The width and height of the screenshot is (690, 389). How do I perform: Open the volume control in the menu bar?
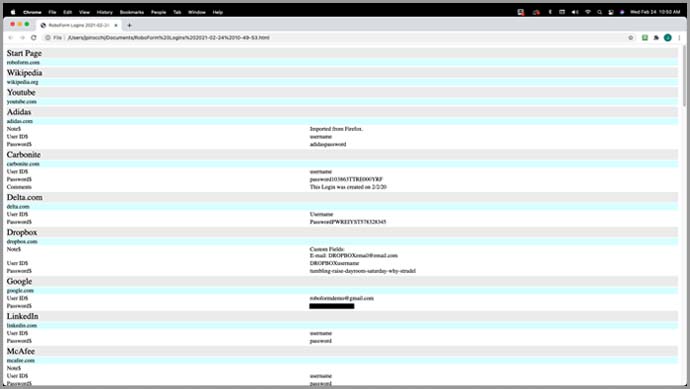(x=575, y=12)
